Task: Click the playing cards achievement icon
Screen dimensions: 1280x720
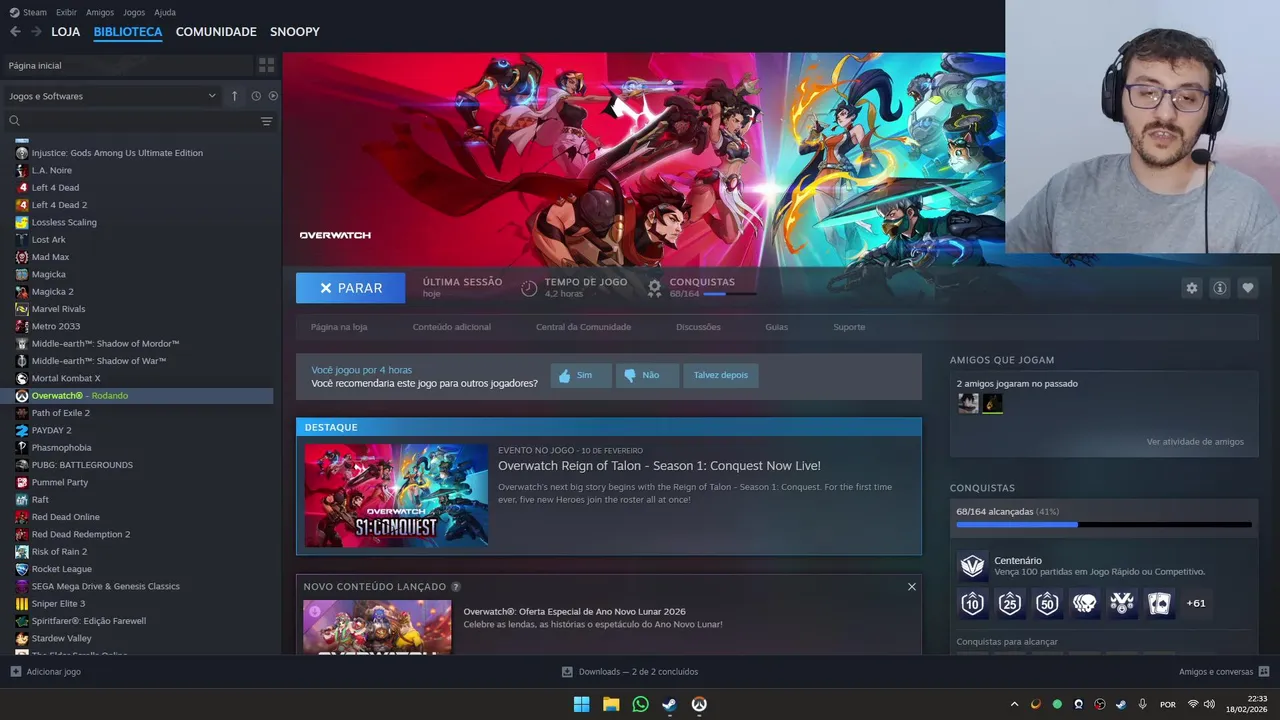Action: [x=1159, y=603]
